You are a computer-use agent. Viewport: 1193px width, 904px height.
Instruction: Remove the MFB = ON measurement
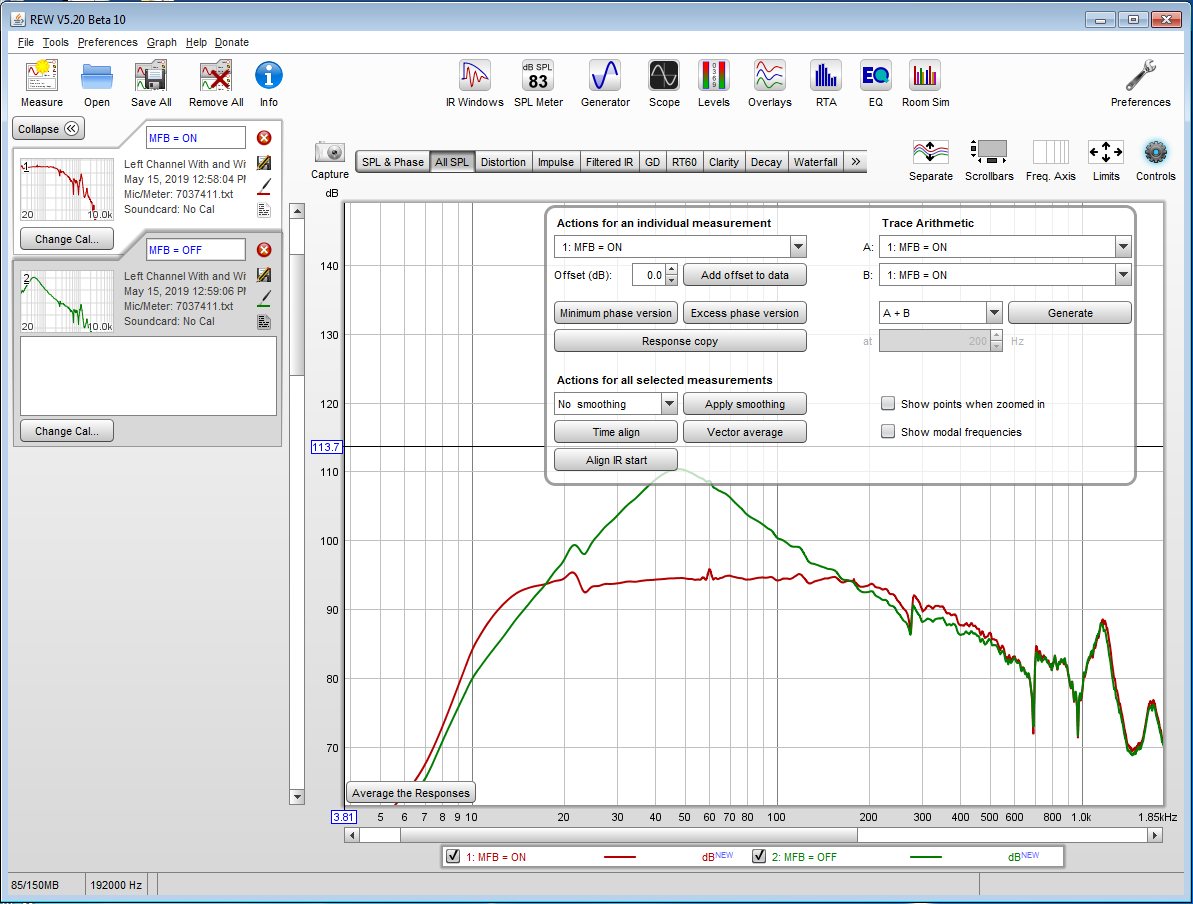coord(264,138)
